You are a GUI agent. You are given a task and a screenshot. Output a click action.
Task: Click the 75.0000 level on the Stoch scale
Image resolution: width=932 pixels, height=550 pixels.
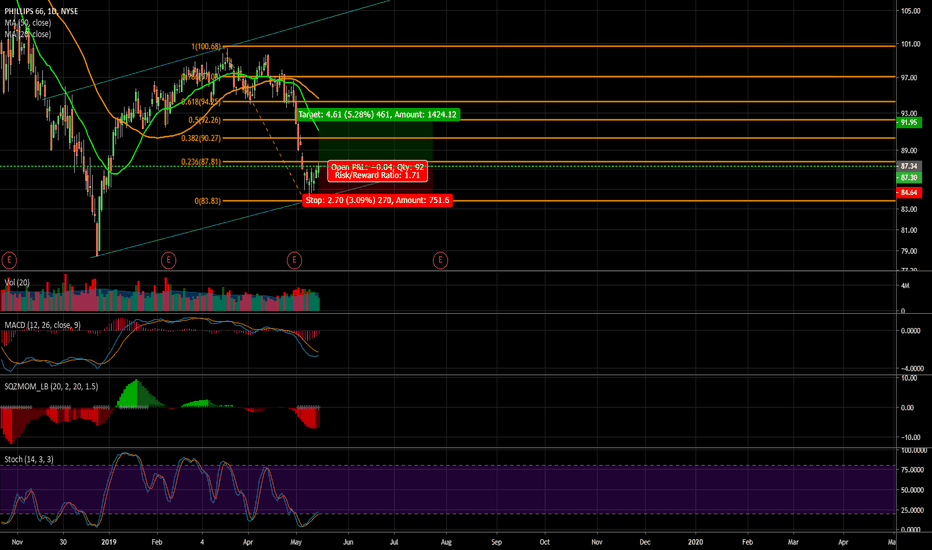click(912, 470)
